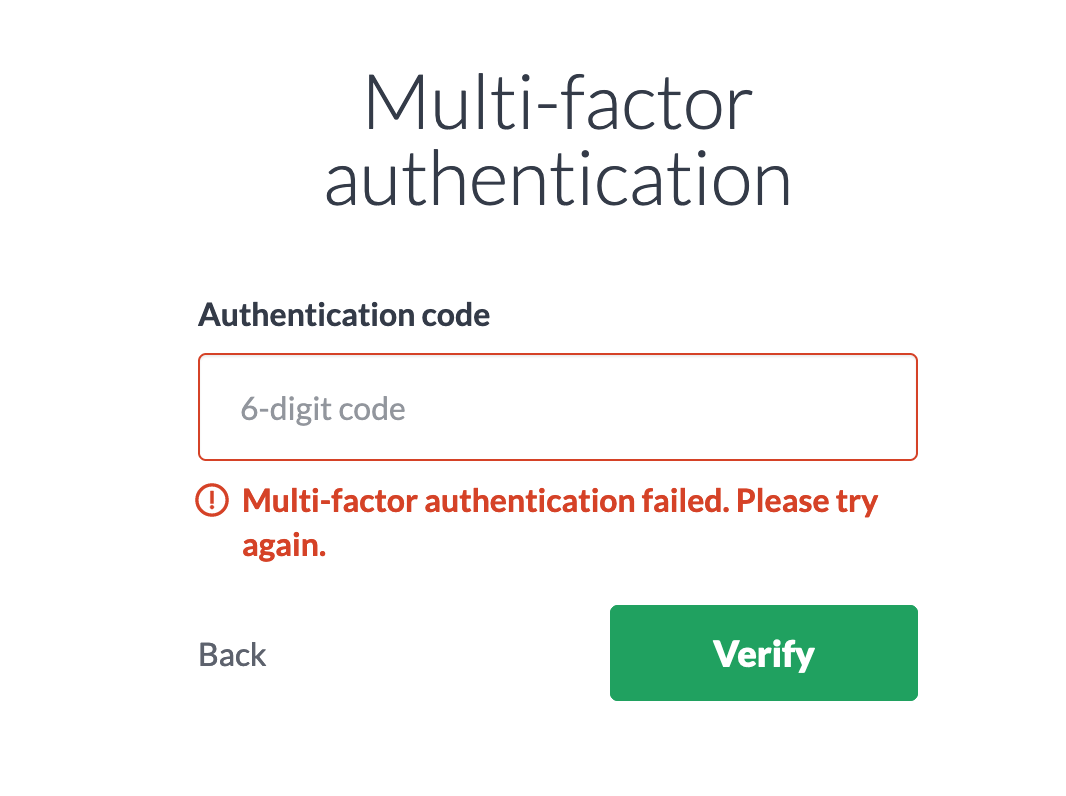Click "Please try" in the red error text
The height and width of the screenshot is (796, 1066).
click(807, 502)
